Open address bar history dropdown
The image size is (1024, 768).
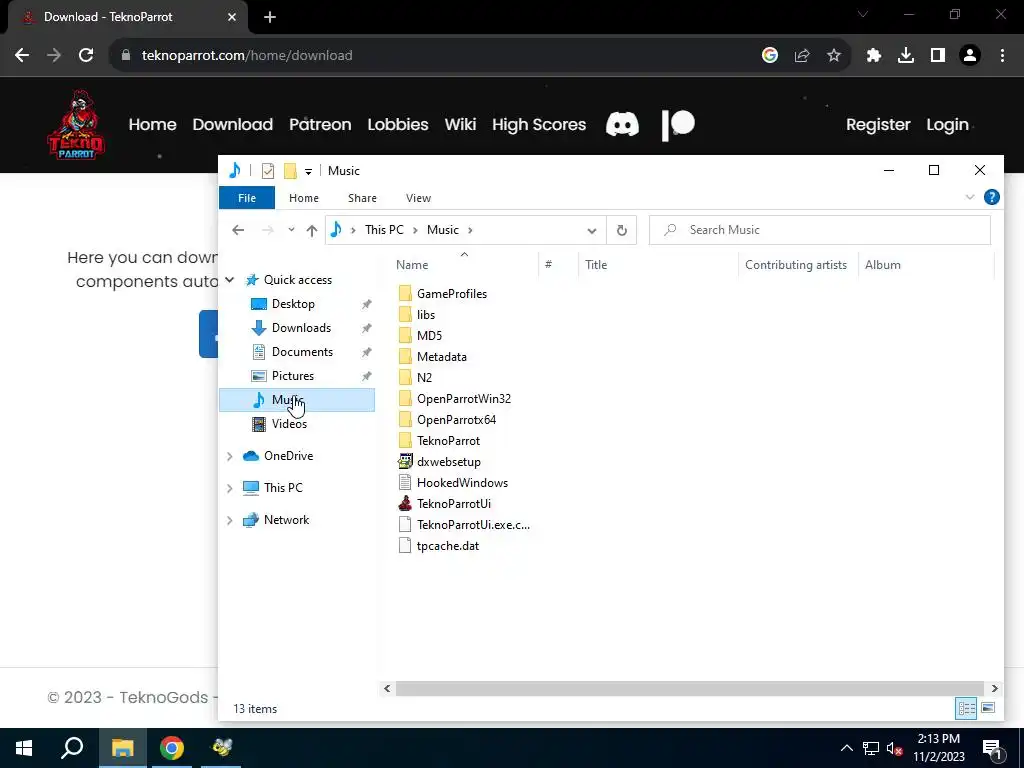tap(592, 230)
